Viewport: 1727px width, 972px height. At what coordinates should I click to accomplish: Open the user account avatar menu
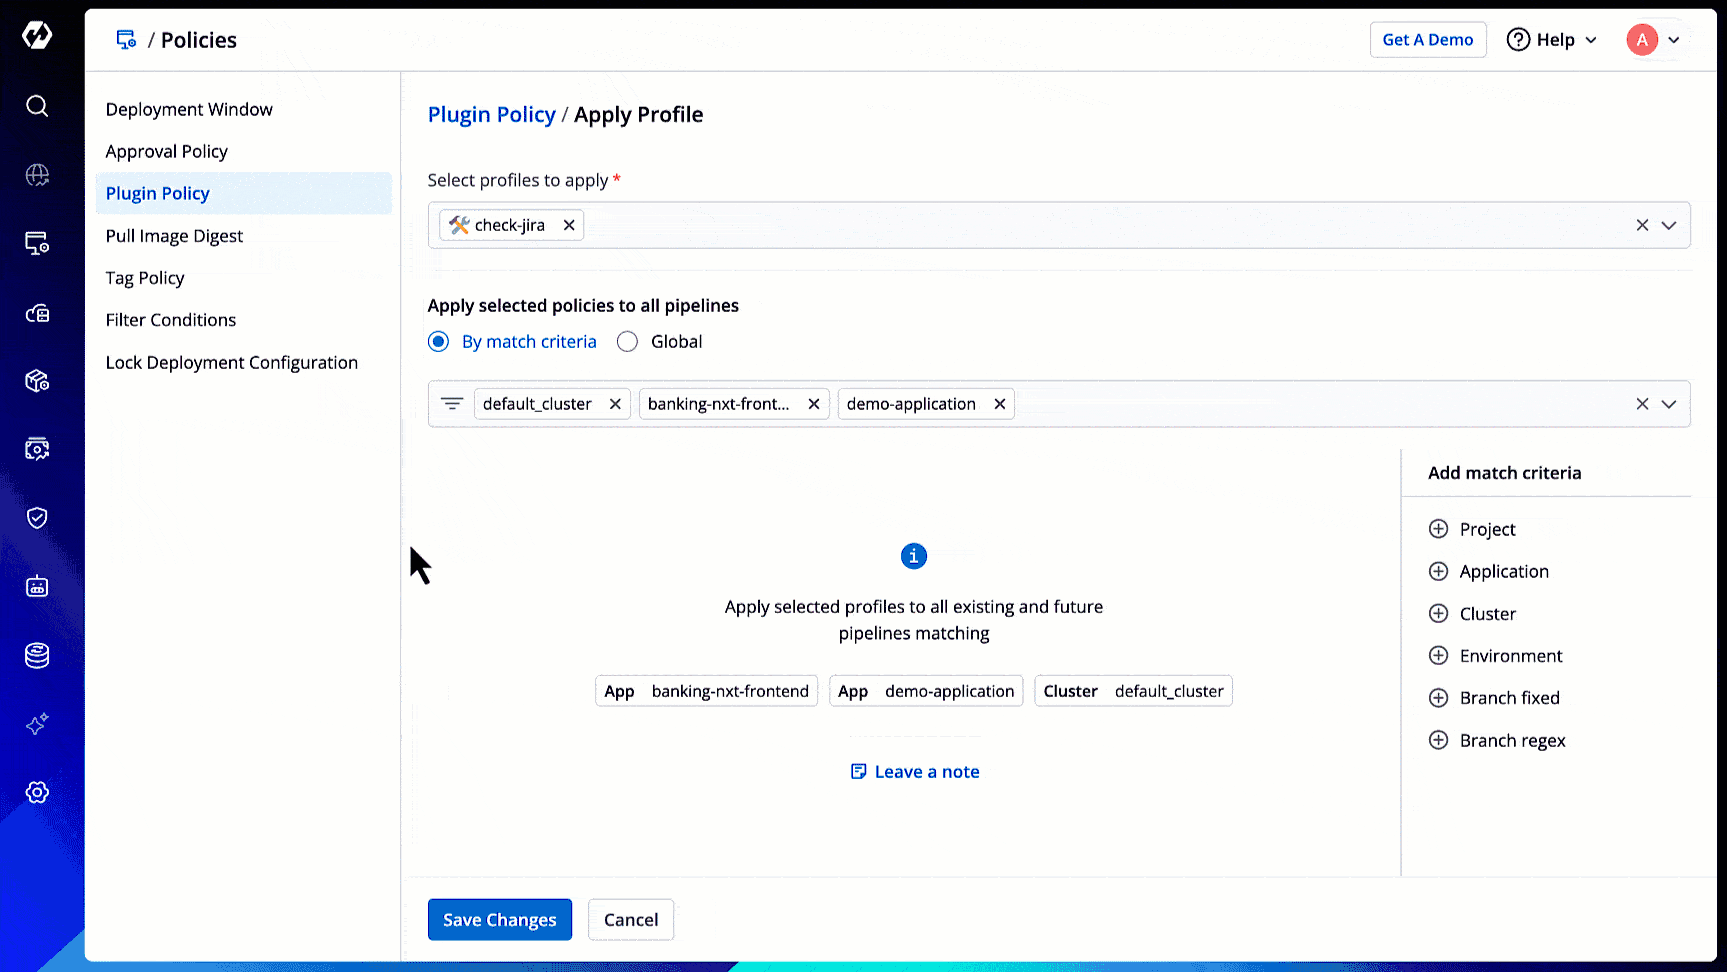[1653, 40]
